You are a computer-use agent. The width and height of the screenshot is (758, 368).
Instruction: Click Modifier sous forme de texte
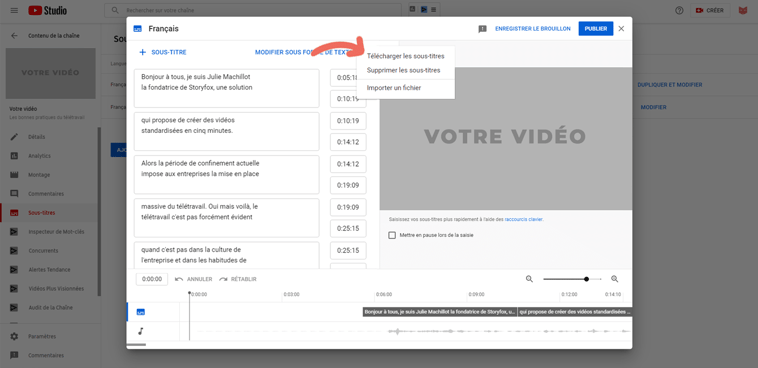(x=304, y=52)
